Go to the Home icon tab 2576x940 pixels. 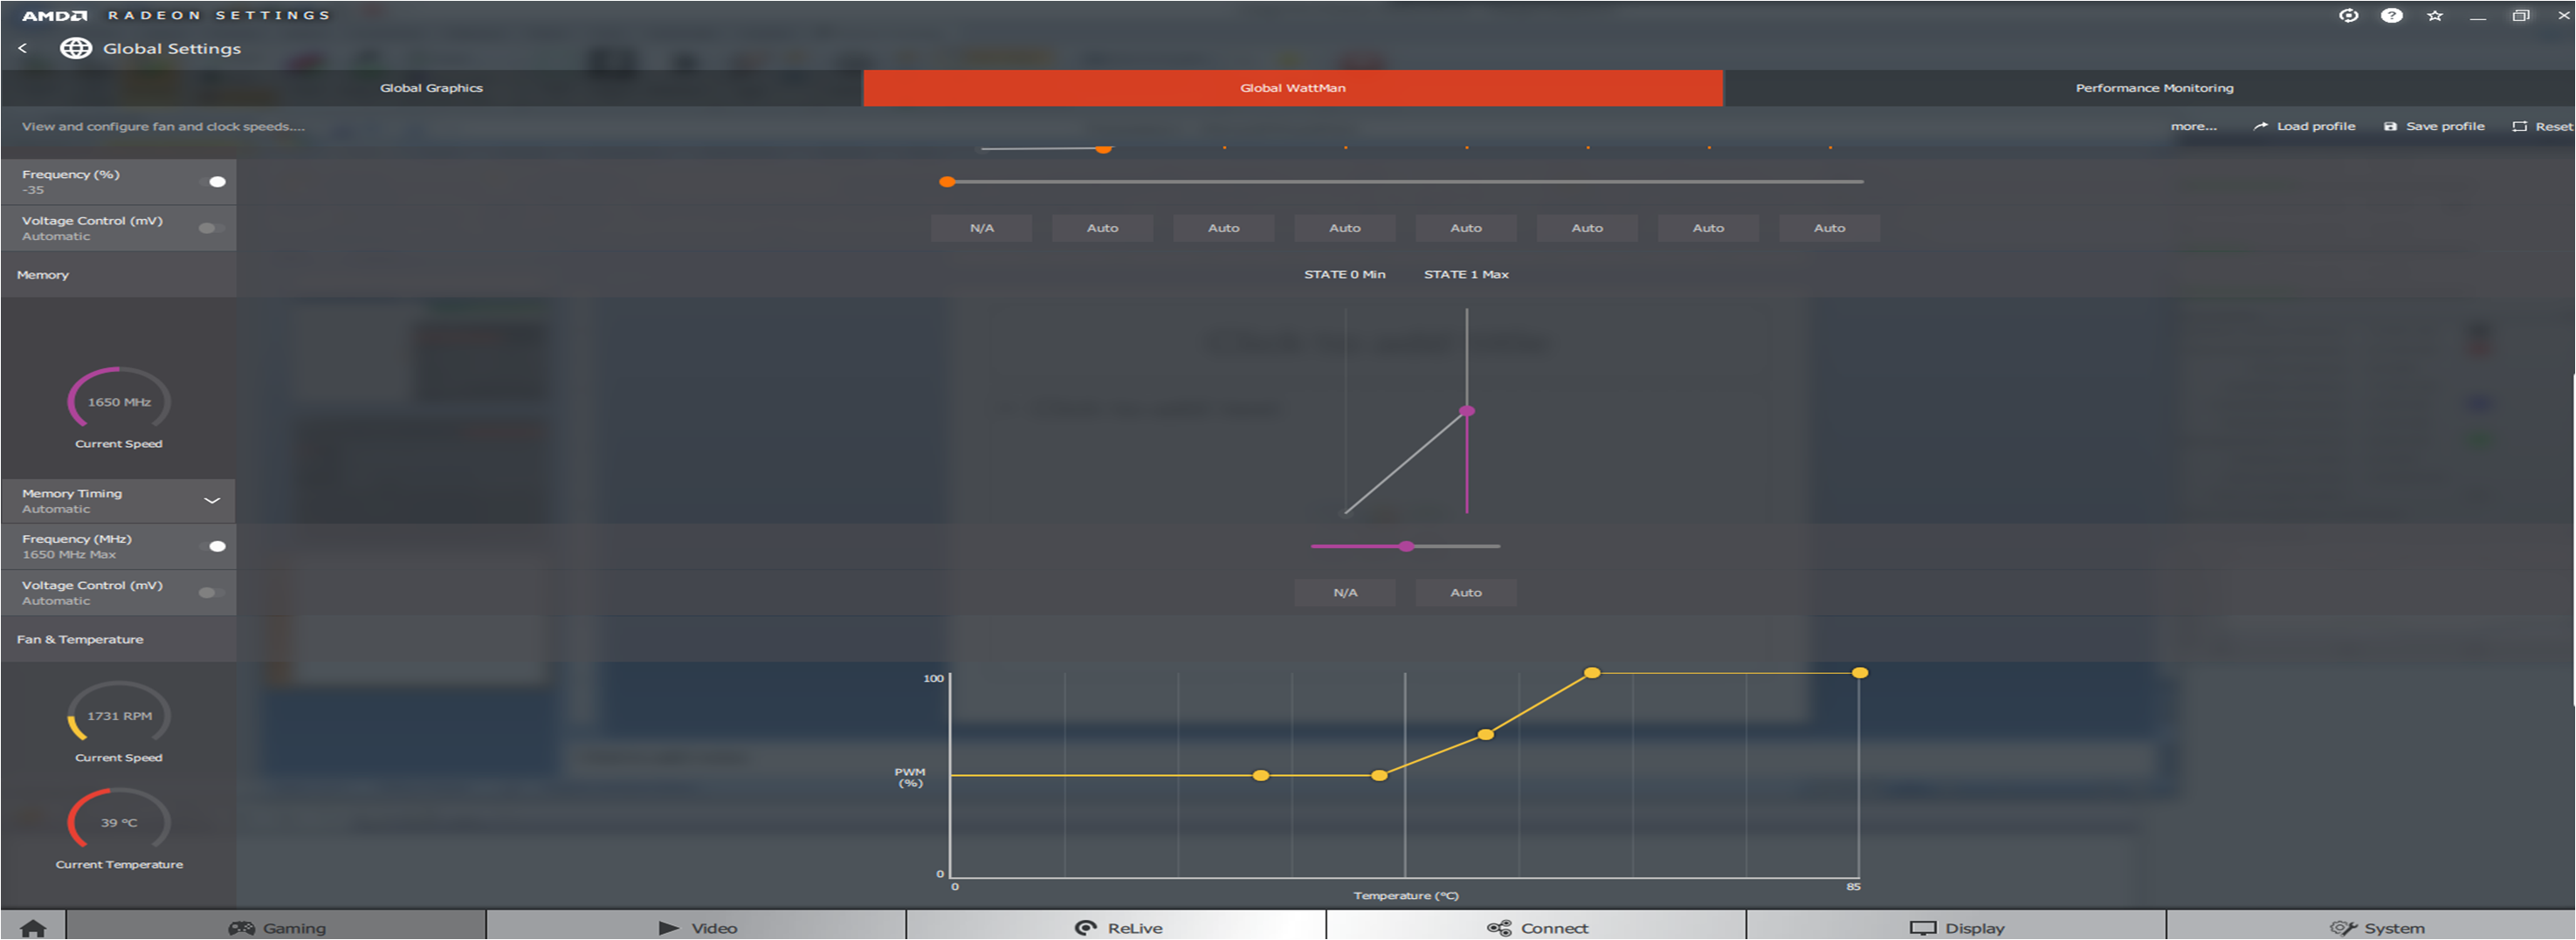point(33,926)
